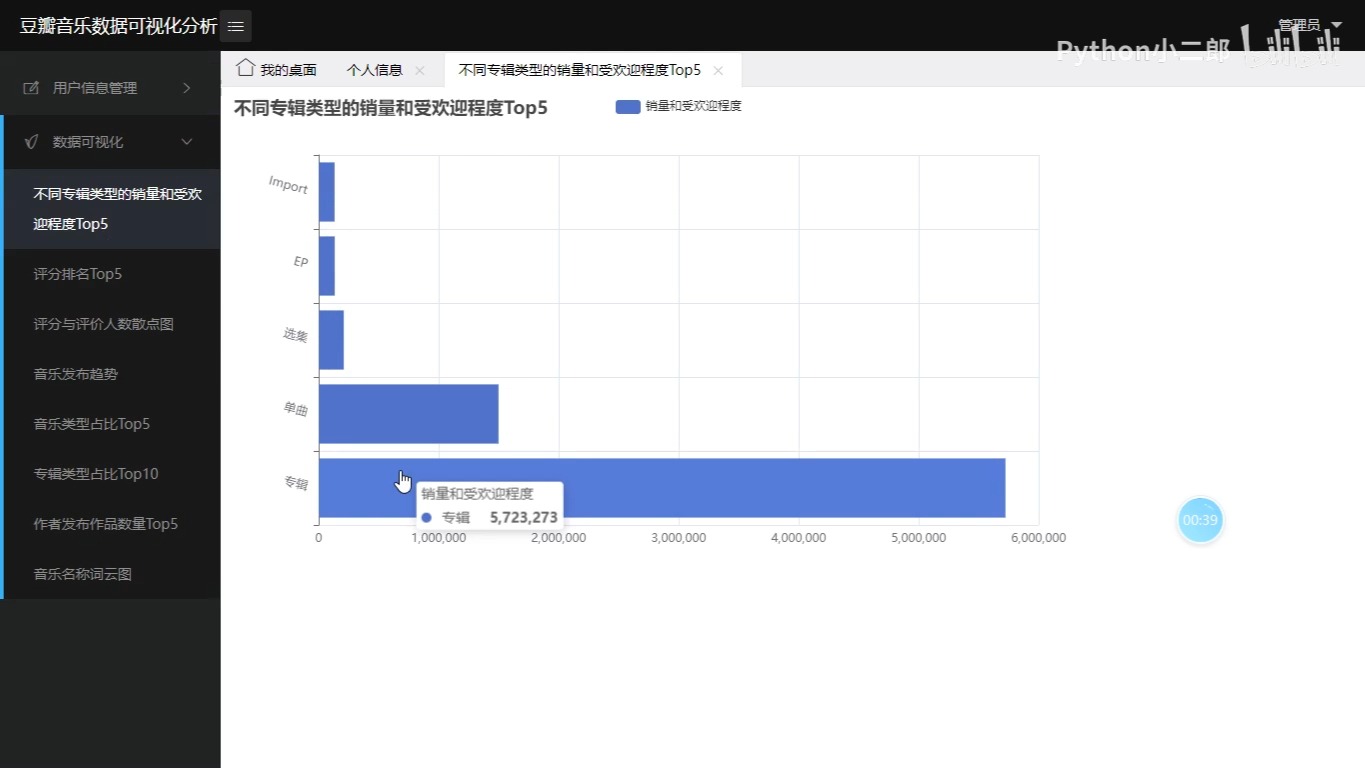The width and height of the screenshot is (1365, 768).
Task: Click the 00:39 timer bubble
Action: click(x=1200, y=520)
